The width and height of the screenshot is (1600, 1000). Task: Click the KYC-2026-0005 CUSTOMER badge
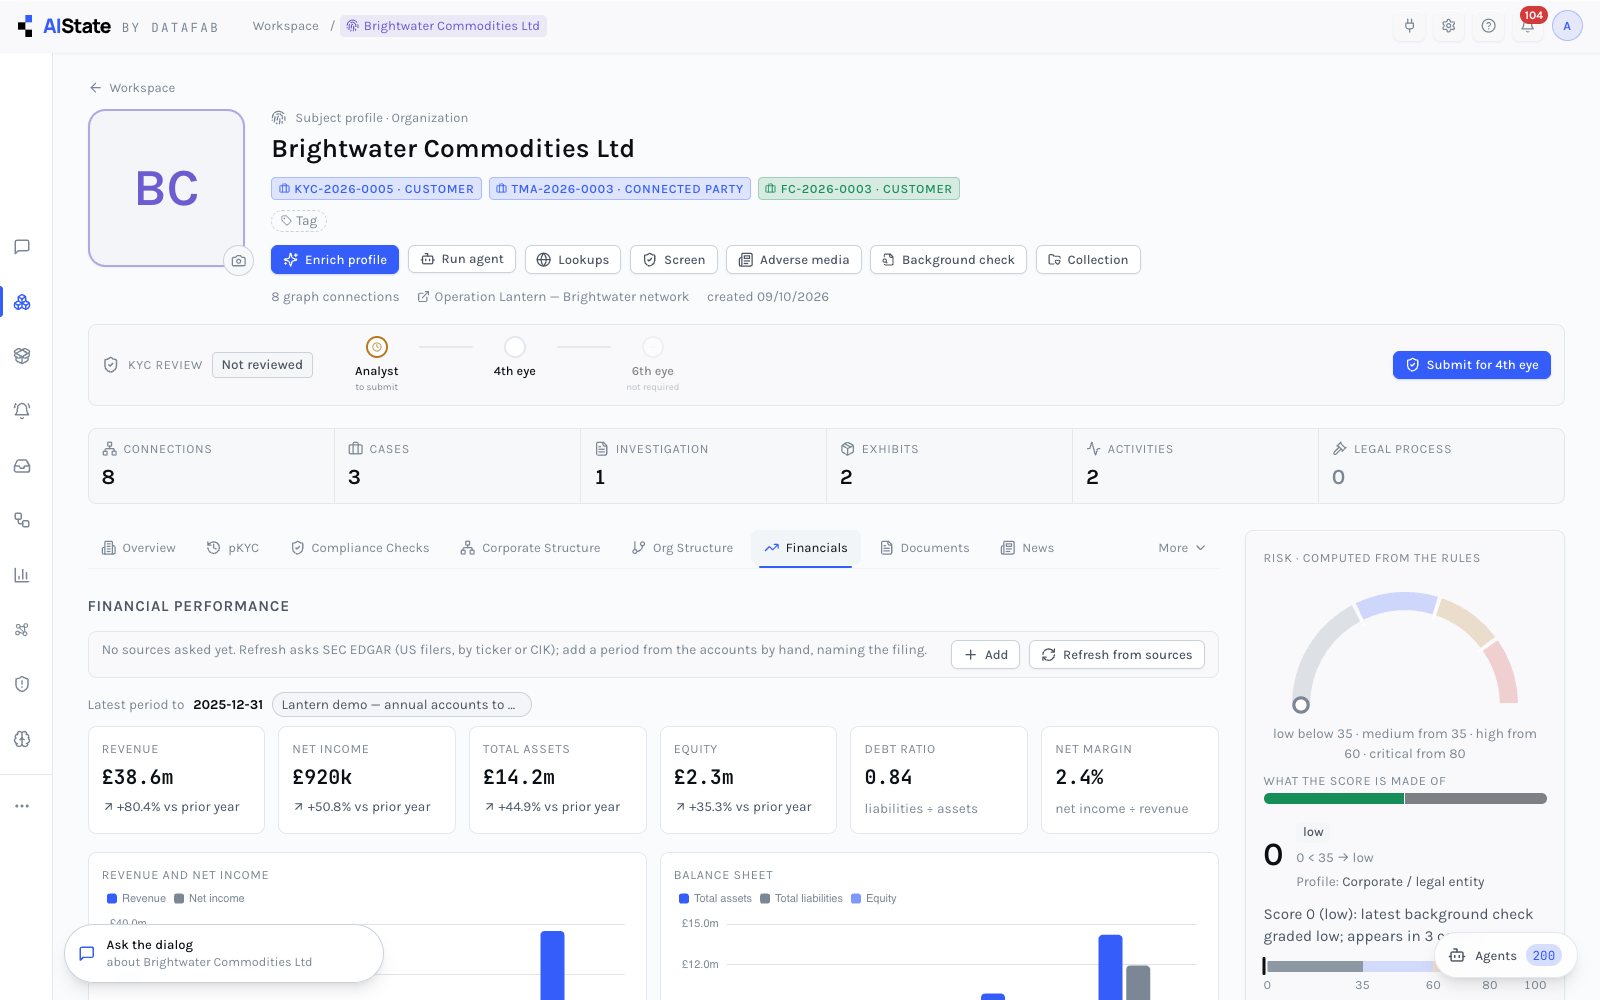376,189
